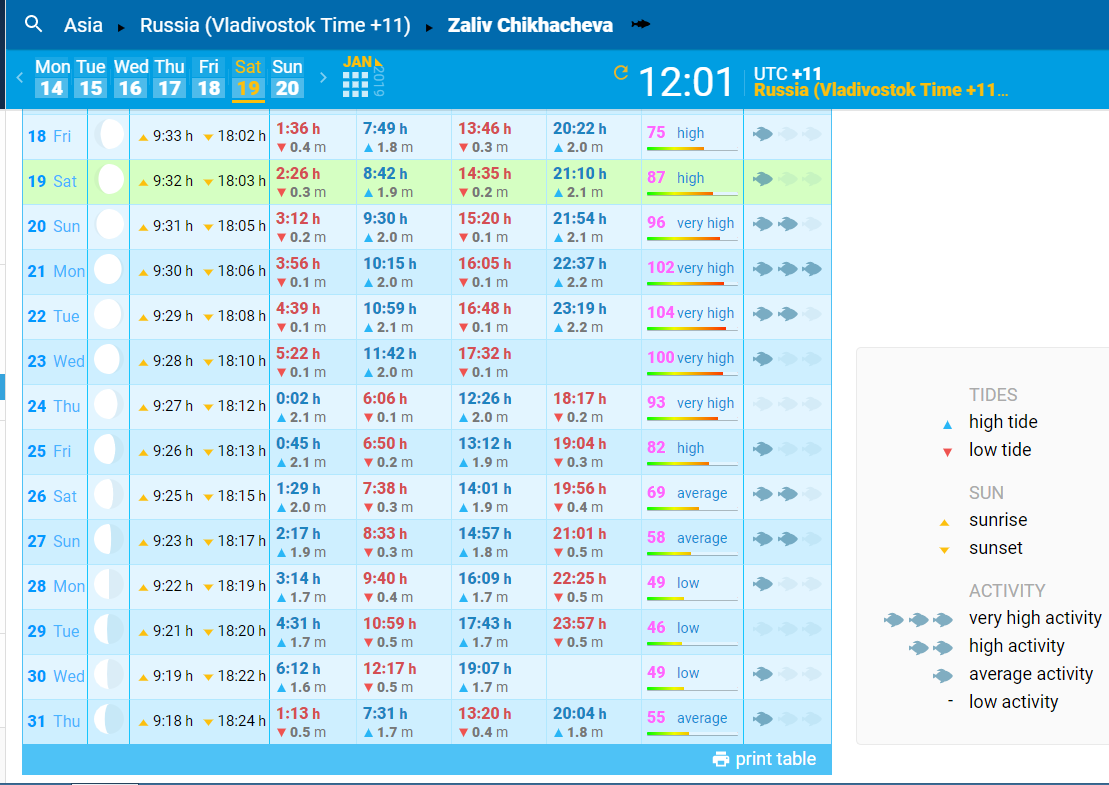The height and width of the screenshot is (785, 1109).
Task: Advance to next week with right chevron
Action: (322, 78)
